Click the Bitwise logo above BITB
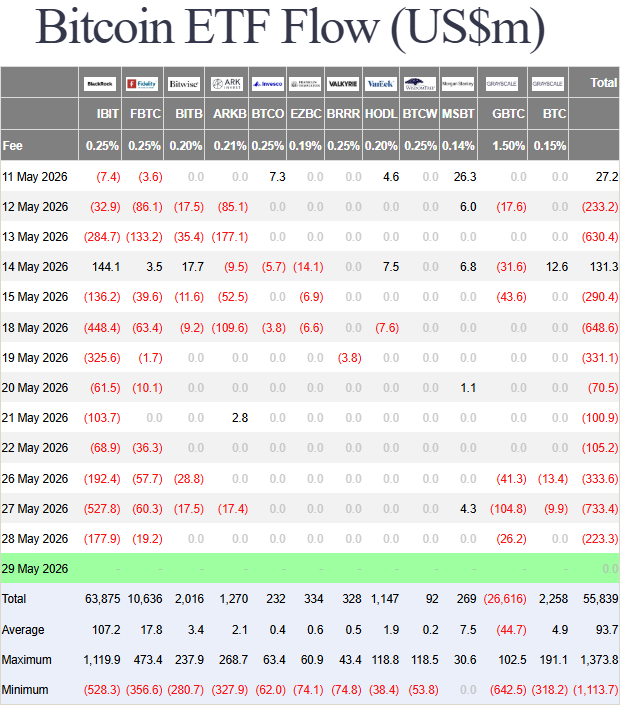 point(184,84)
